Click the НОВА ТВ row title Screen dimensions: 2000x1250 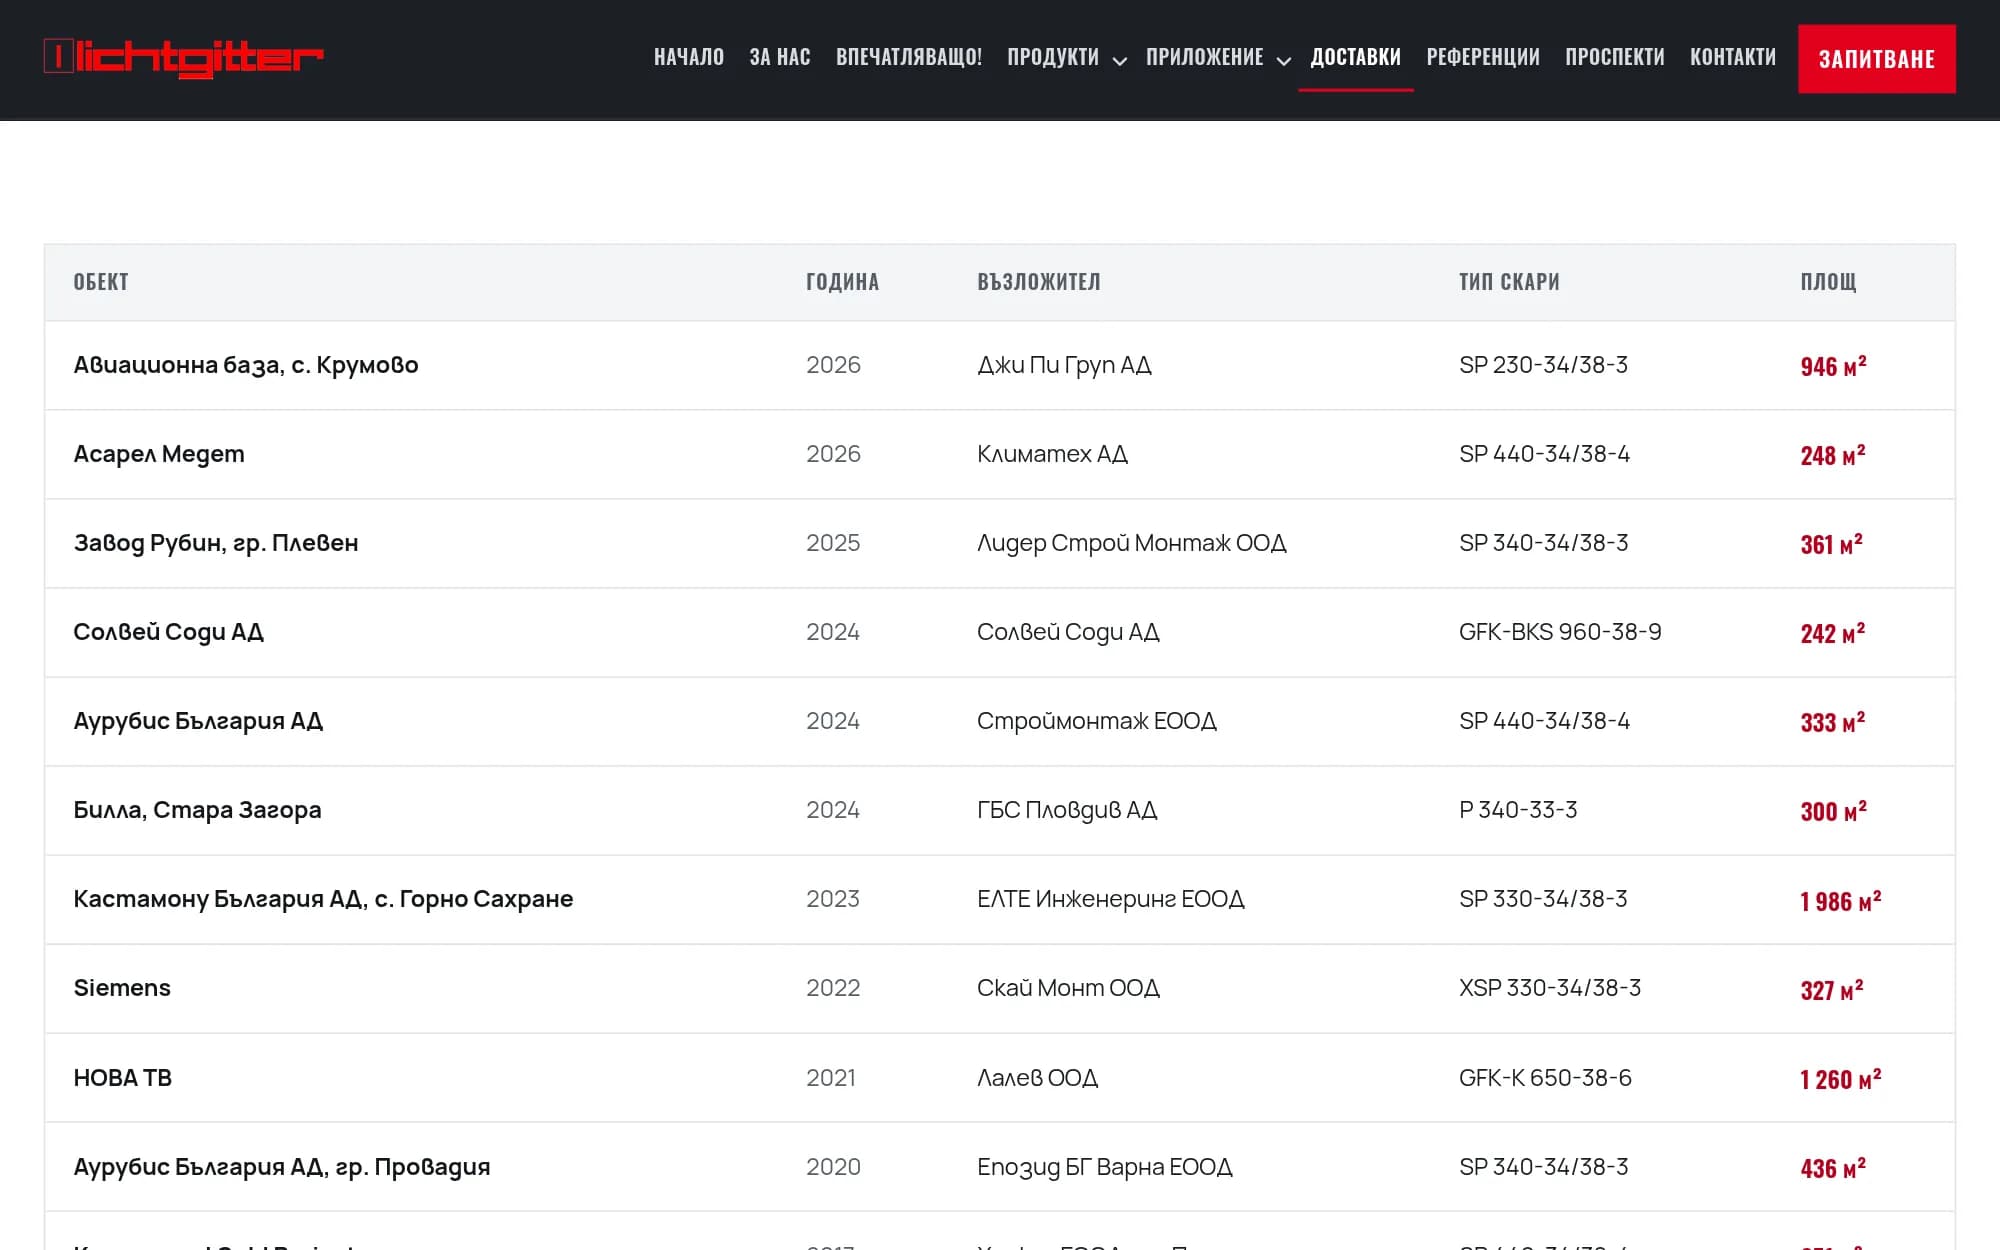[123, 1078]
